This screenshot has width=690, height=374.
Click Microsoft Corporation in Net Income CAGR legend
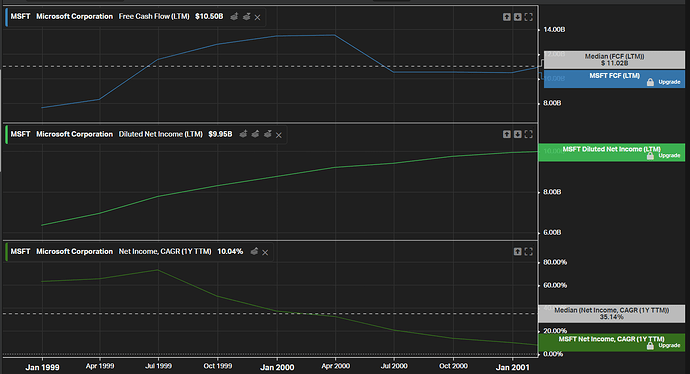click(74, 252)
